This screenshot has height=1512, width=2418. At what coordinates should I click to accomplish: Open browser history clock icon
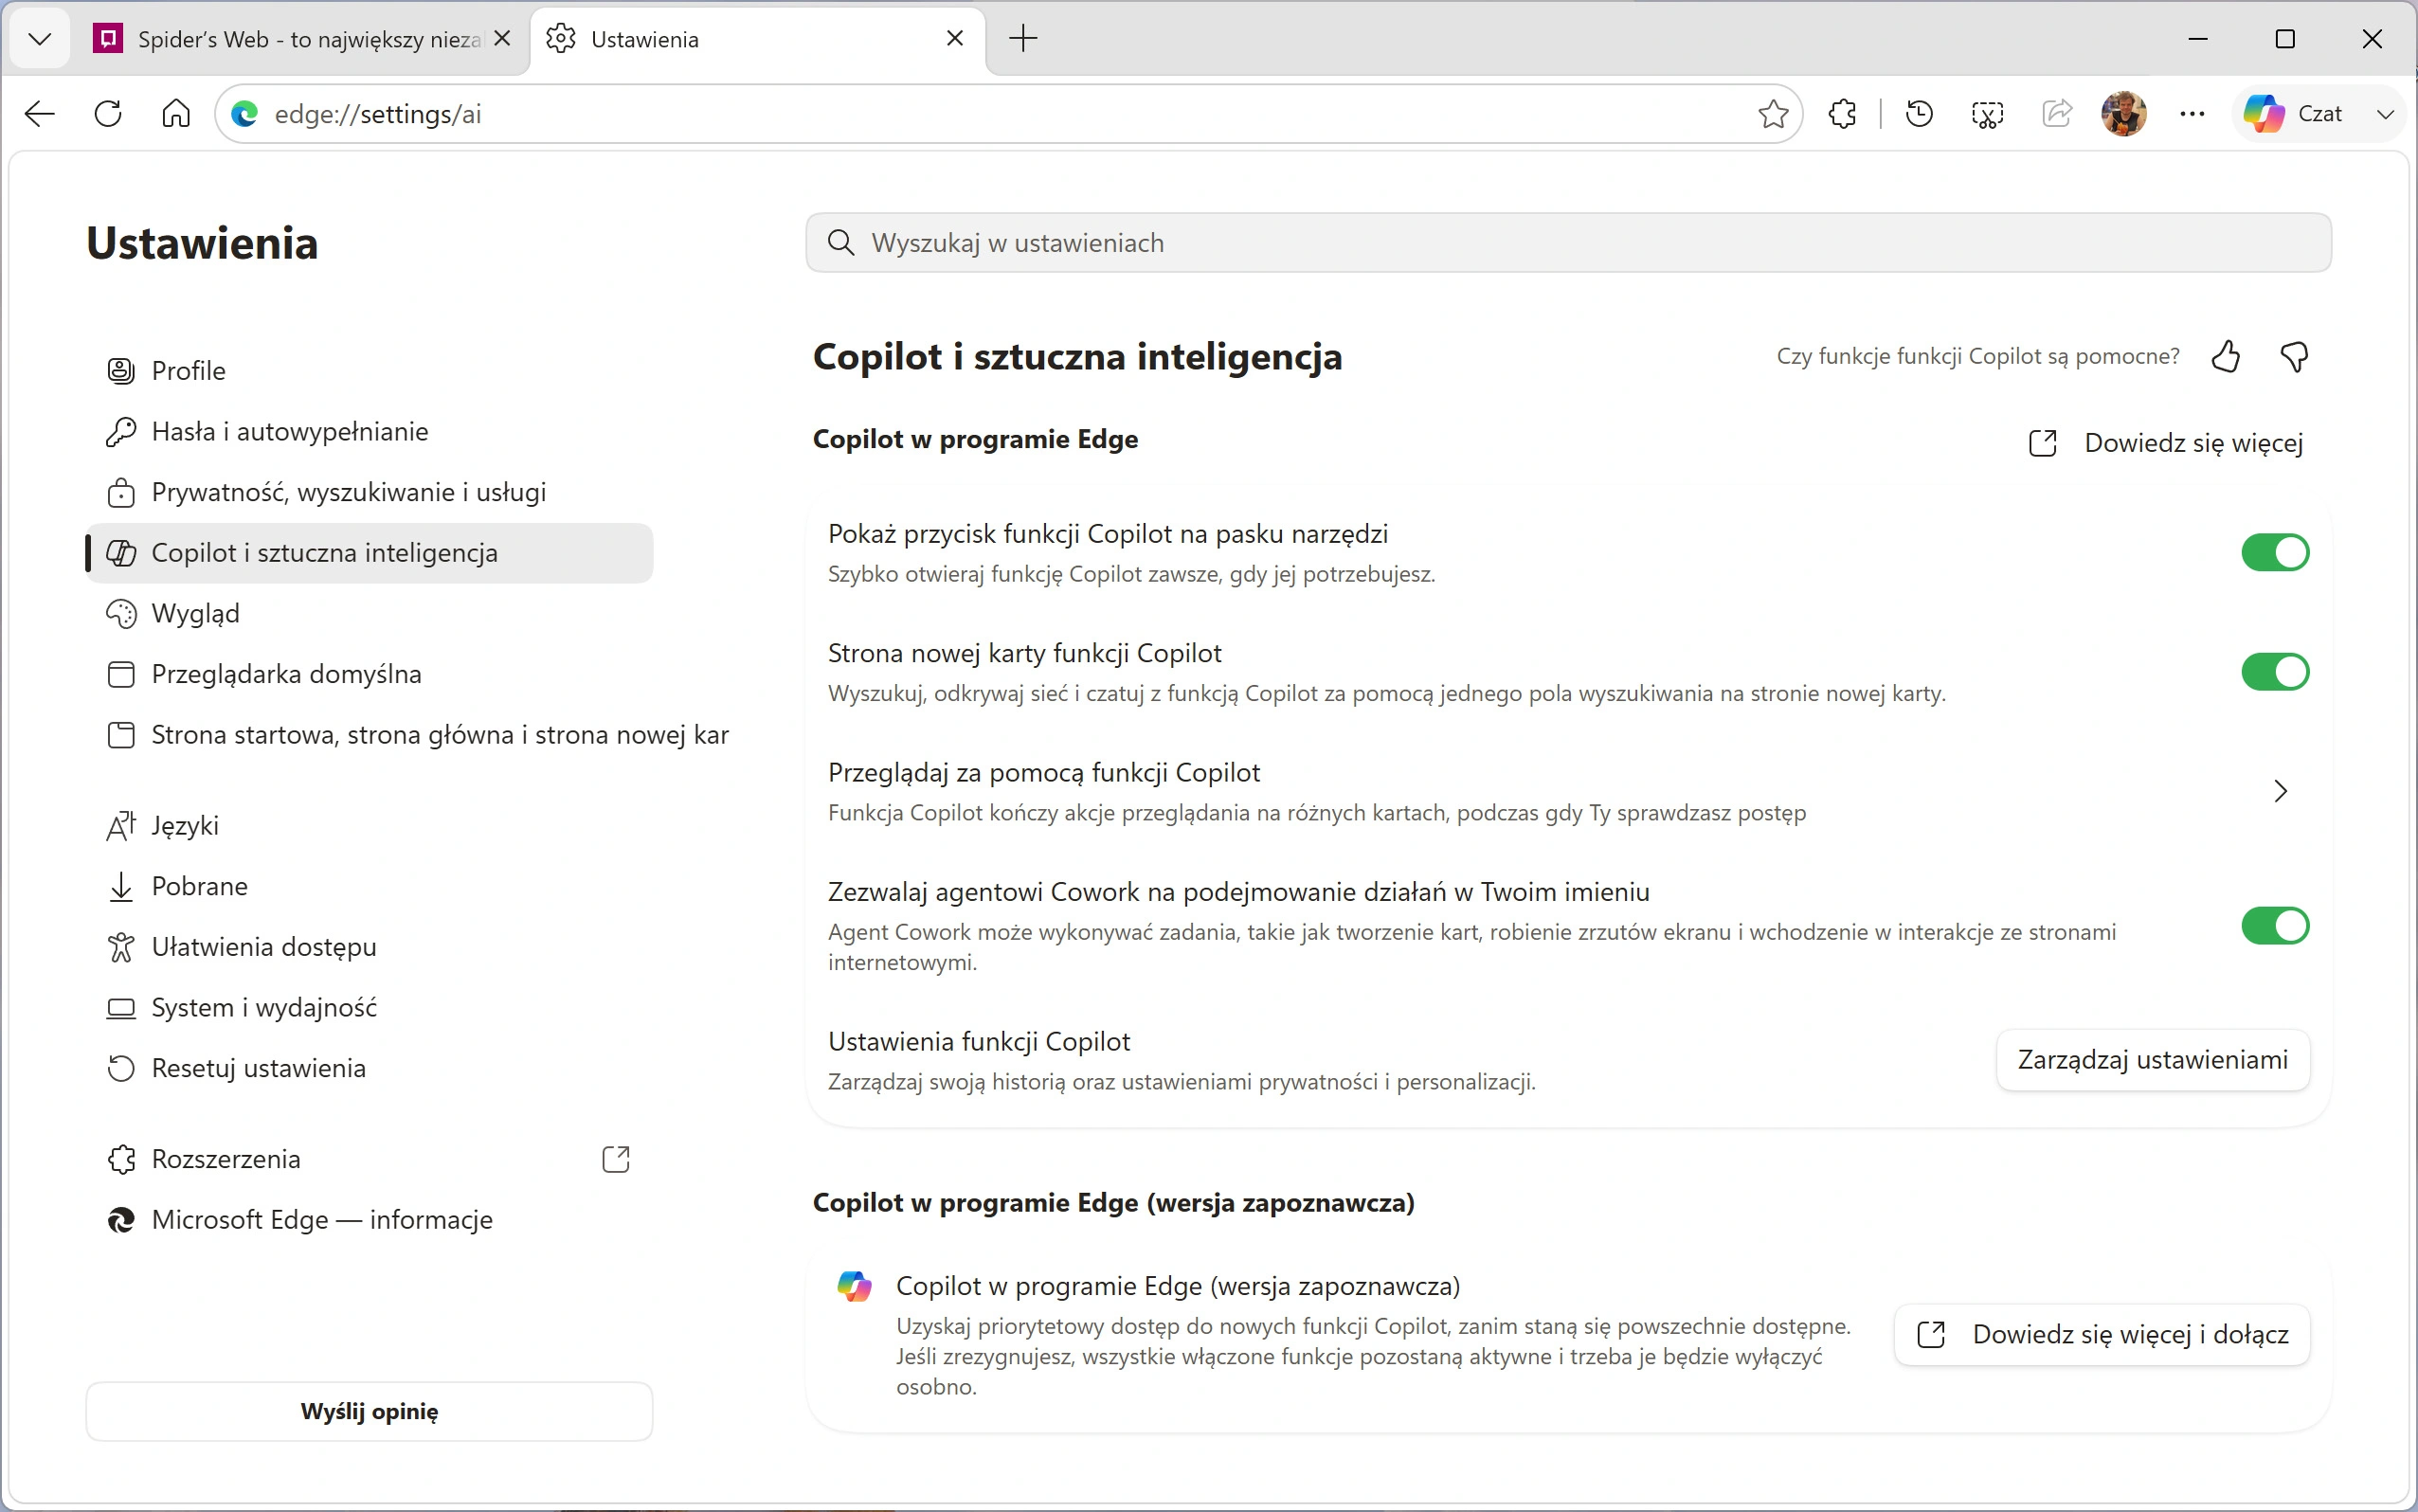(1919, 114)
